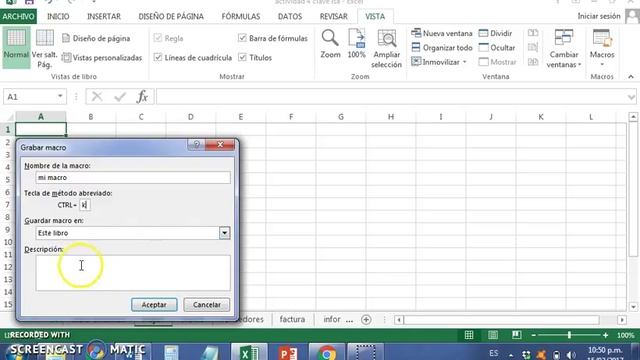Screen dimensions: 640x360
Task: Toggle Líneas de cuadrícula checkbox
Action: coord(158,58)
